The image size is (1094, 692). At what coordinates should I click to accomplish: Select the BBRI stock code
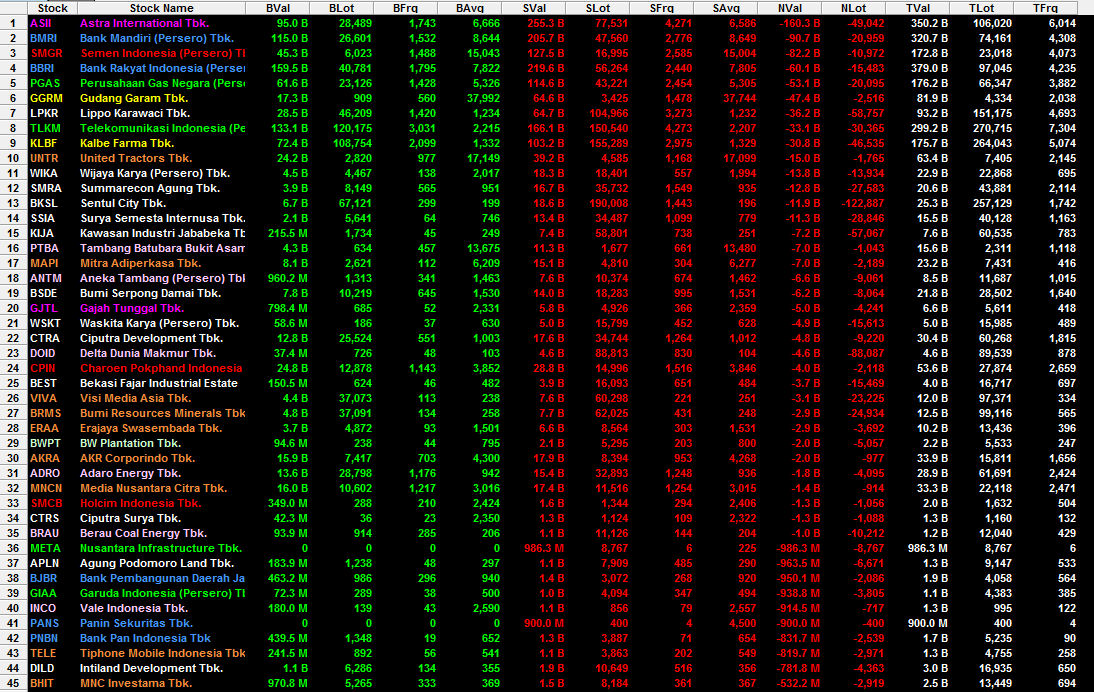[43, 68]
